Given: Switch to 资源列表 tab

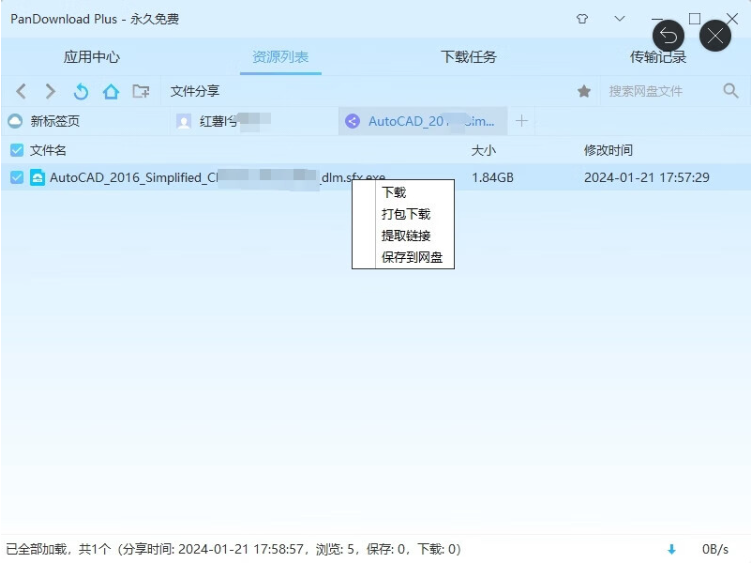Looking at the screenshot, I should (280, 57).
